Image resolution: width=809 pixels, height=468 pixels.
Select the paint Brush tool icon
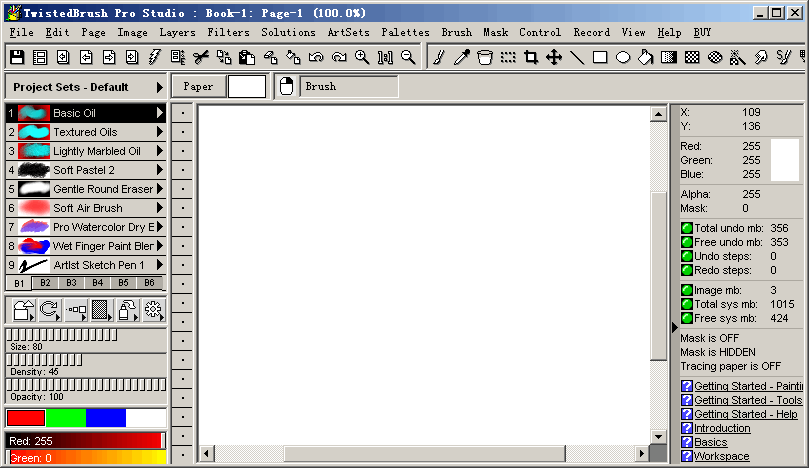tap(439, 57)
